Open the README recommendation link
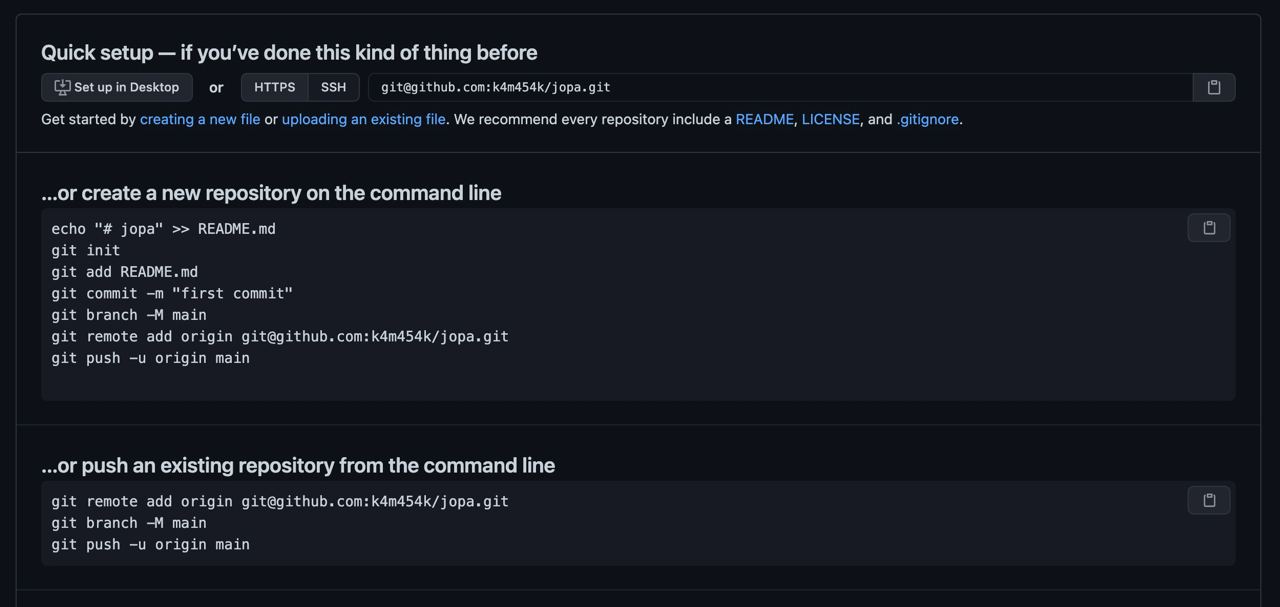Screen dimensions: 1280x607 [764, 119]
